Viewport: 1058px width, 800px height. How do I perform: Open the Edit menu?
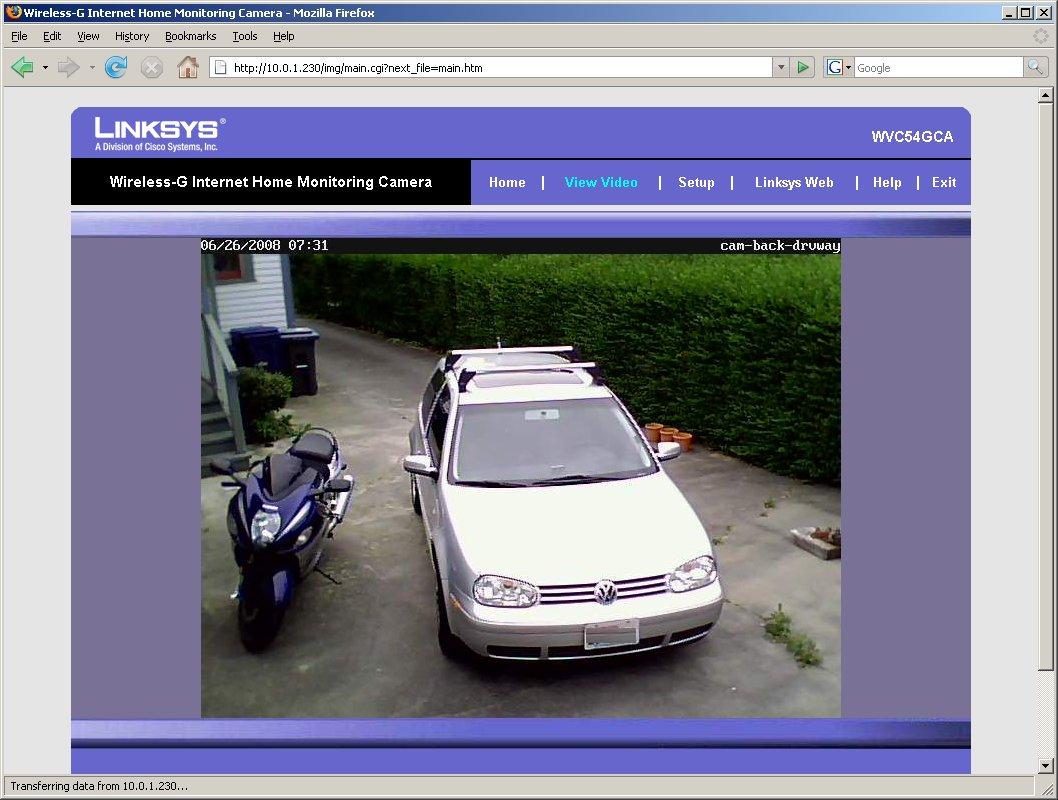[x=52, y=36]
